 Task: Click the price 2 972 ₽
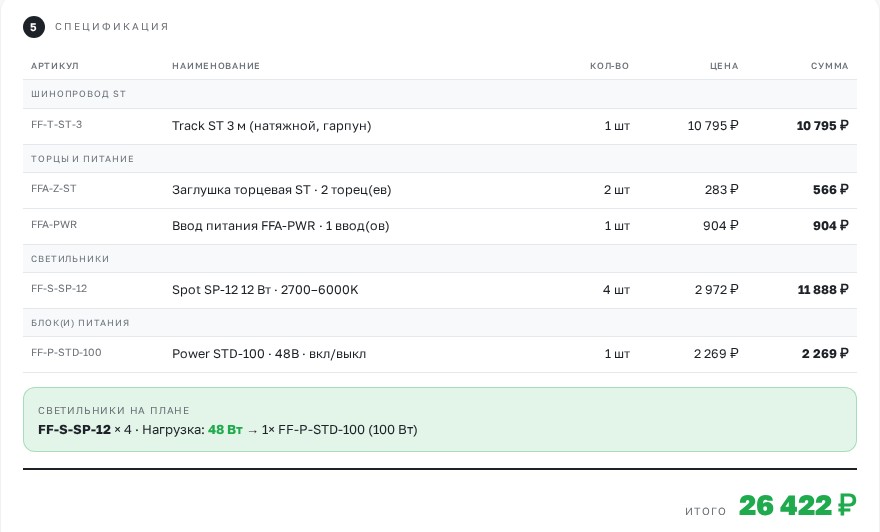pyautogui.click(x=717, y=290)
